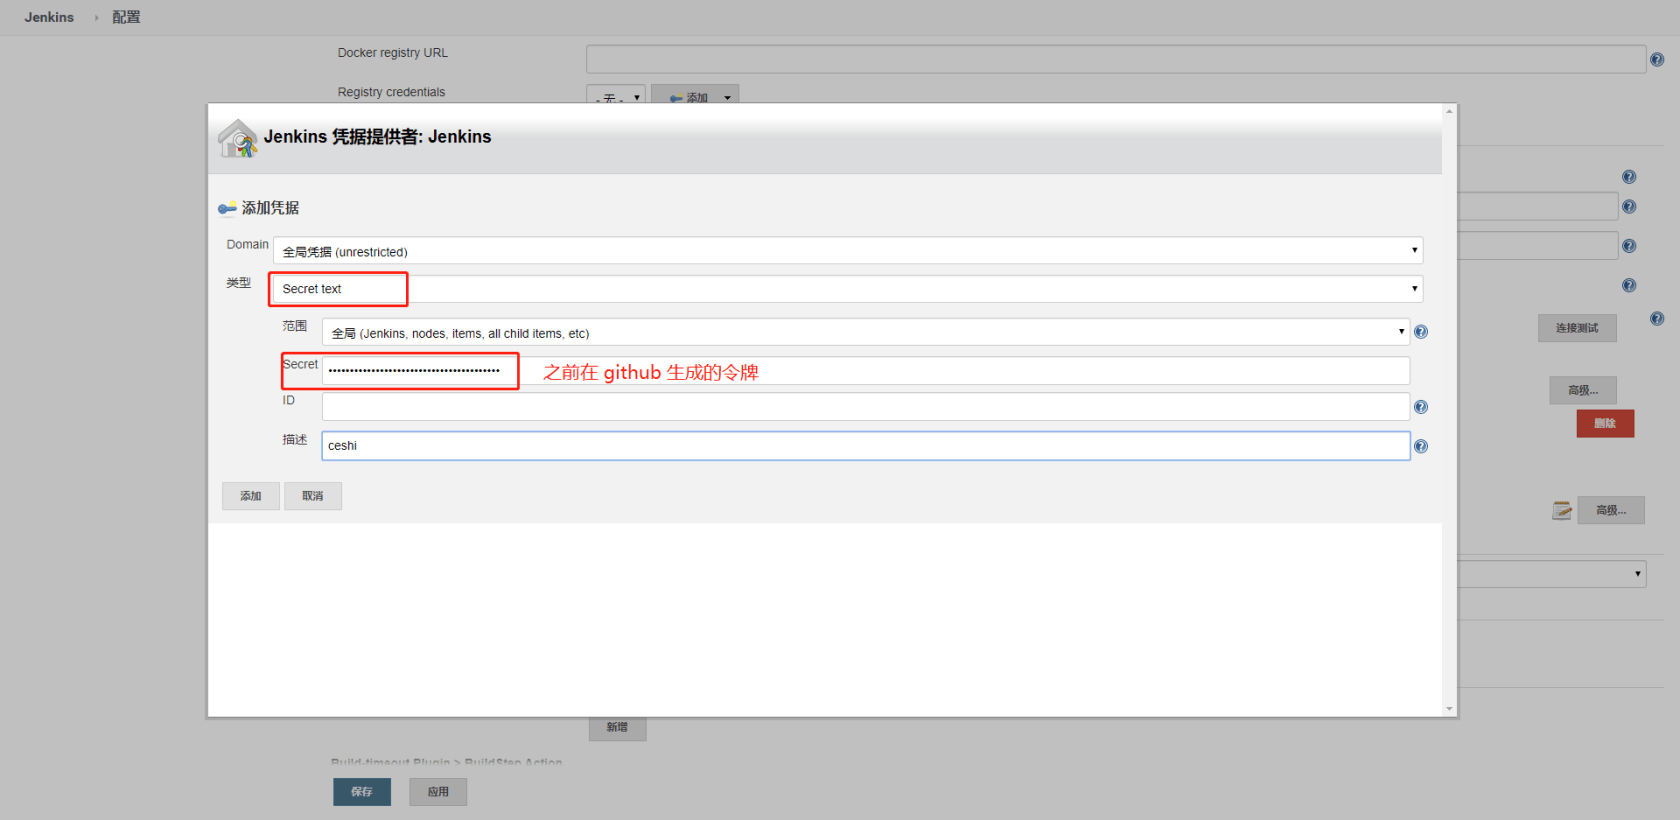This screenshot has height=820, width=1680.
Task: Click the notepad icon beside lower 高级 button
Action: pyautogui.click(x=1562, y=511)
